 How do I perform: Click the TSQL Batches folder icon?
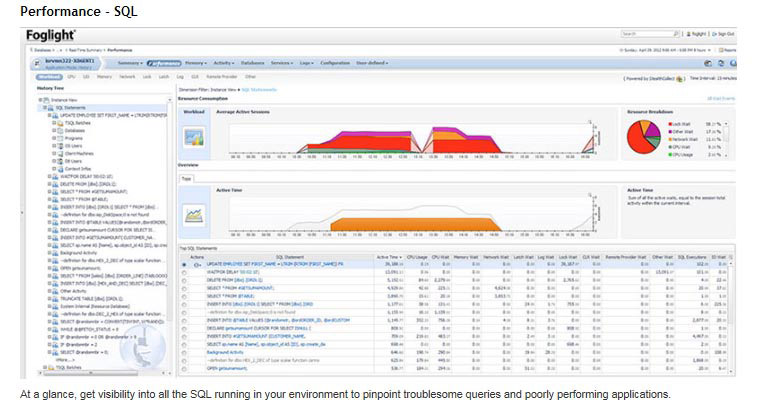60,123
